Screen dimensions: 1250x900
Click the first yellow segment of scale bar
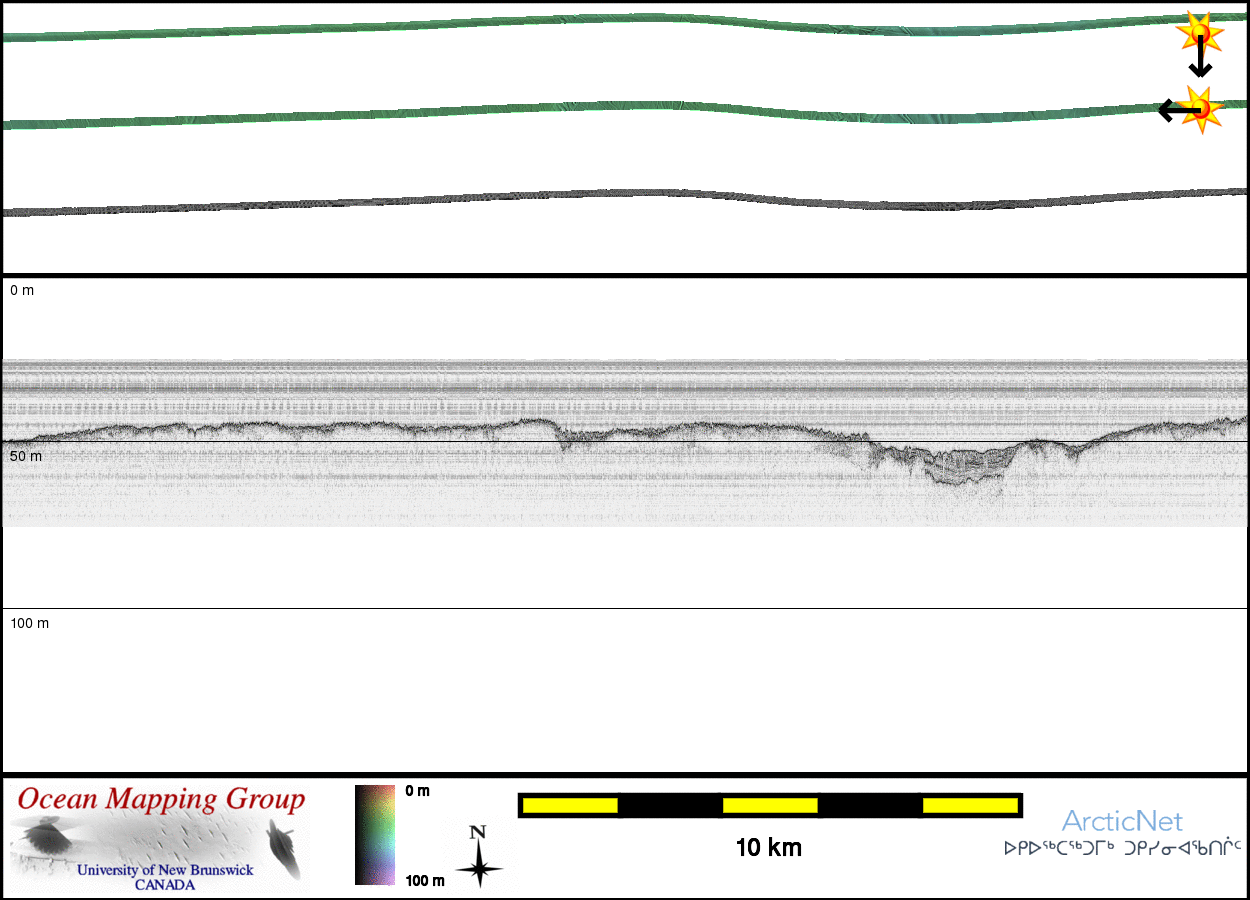point(569,805)
